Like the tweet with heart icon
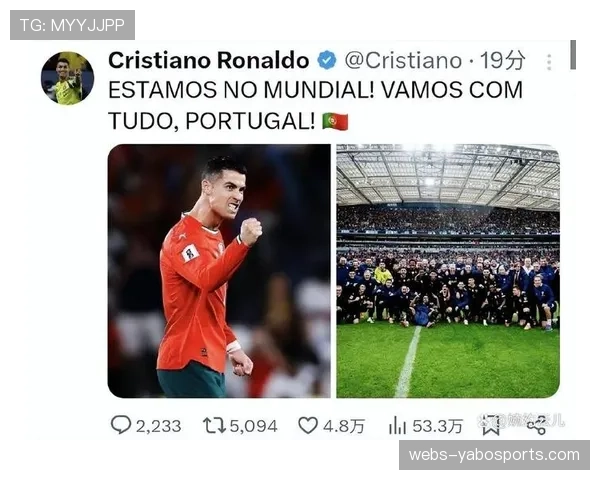The height and width of the screenshot is (480, 600). coord(308,426)
